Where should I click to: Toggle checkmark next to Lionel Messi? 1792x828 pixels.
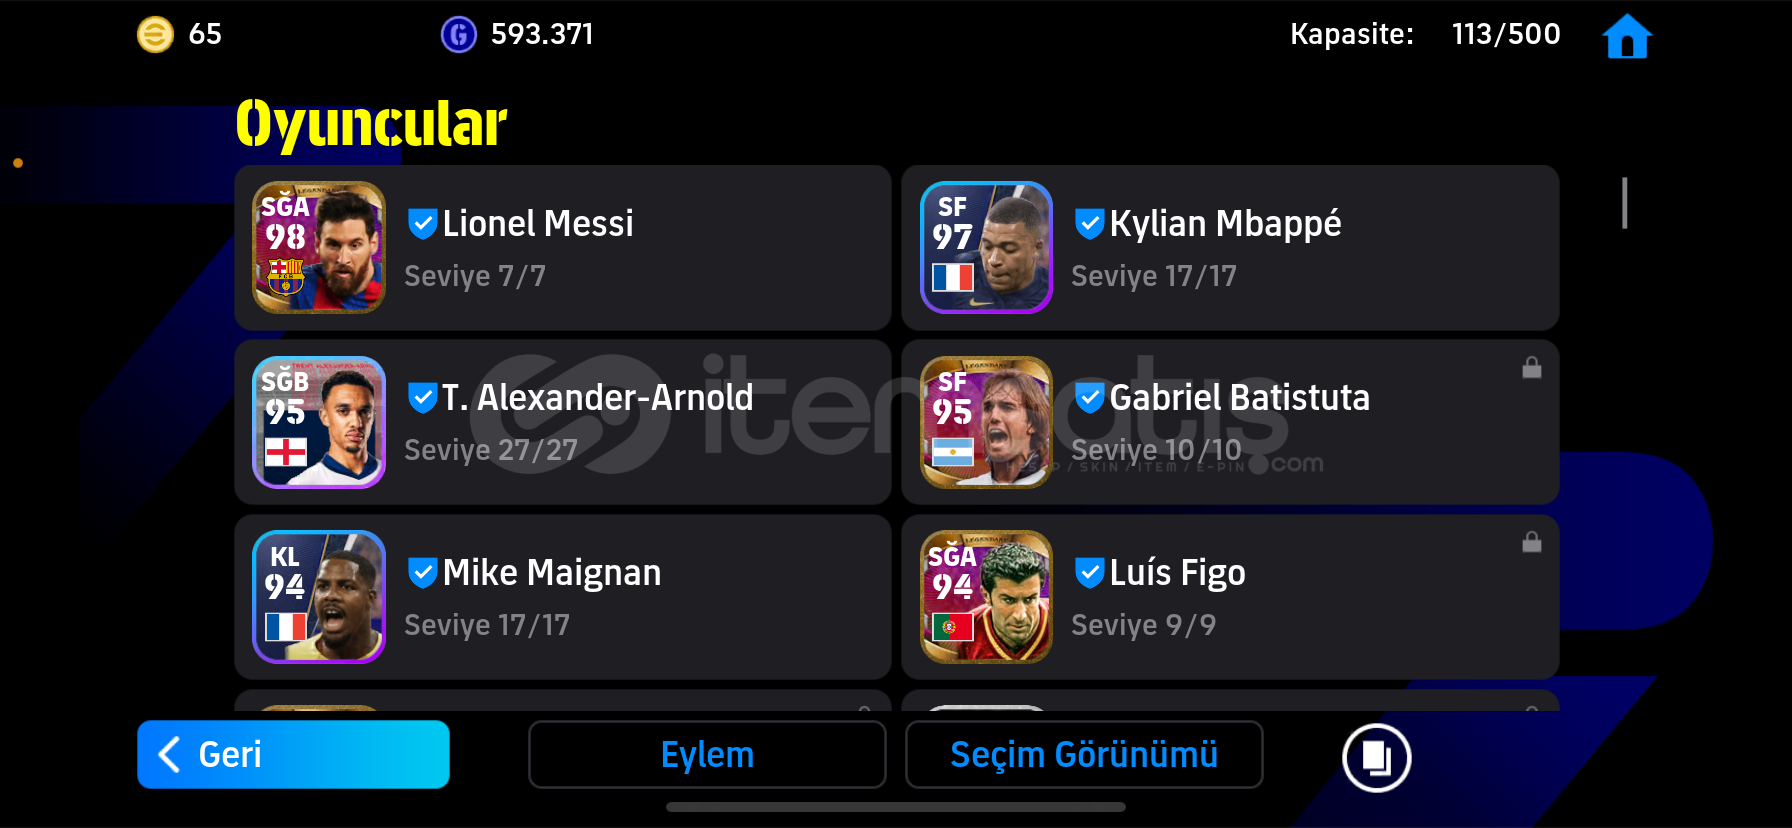[423, 223]
